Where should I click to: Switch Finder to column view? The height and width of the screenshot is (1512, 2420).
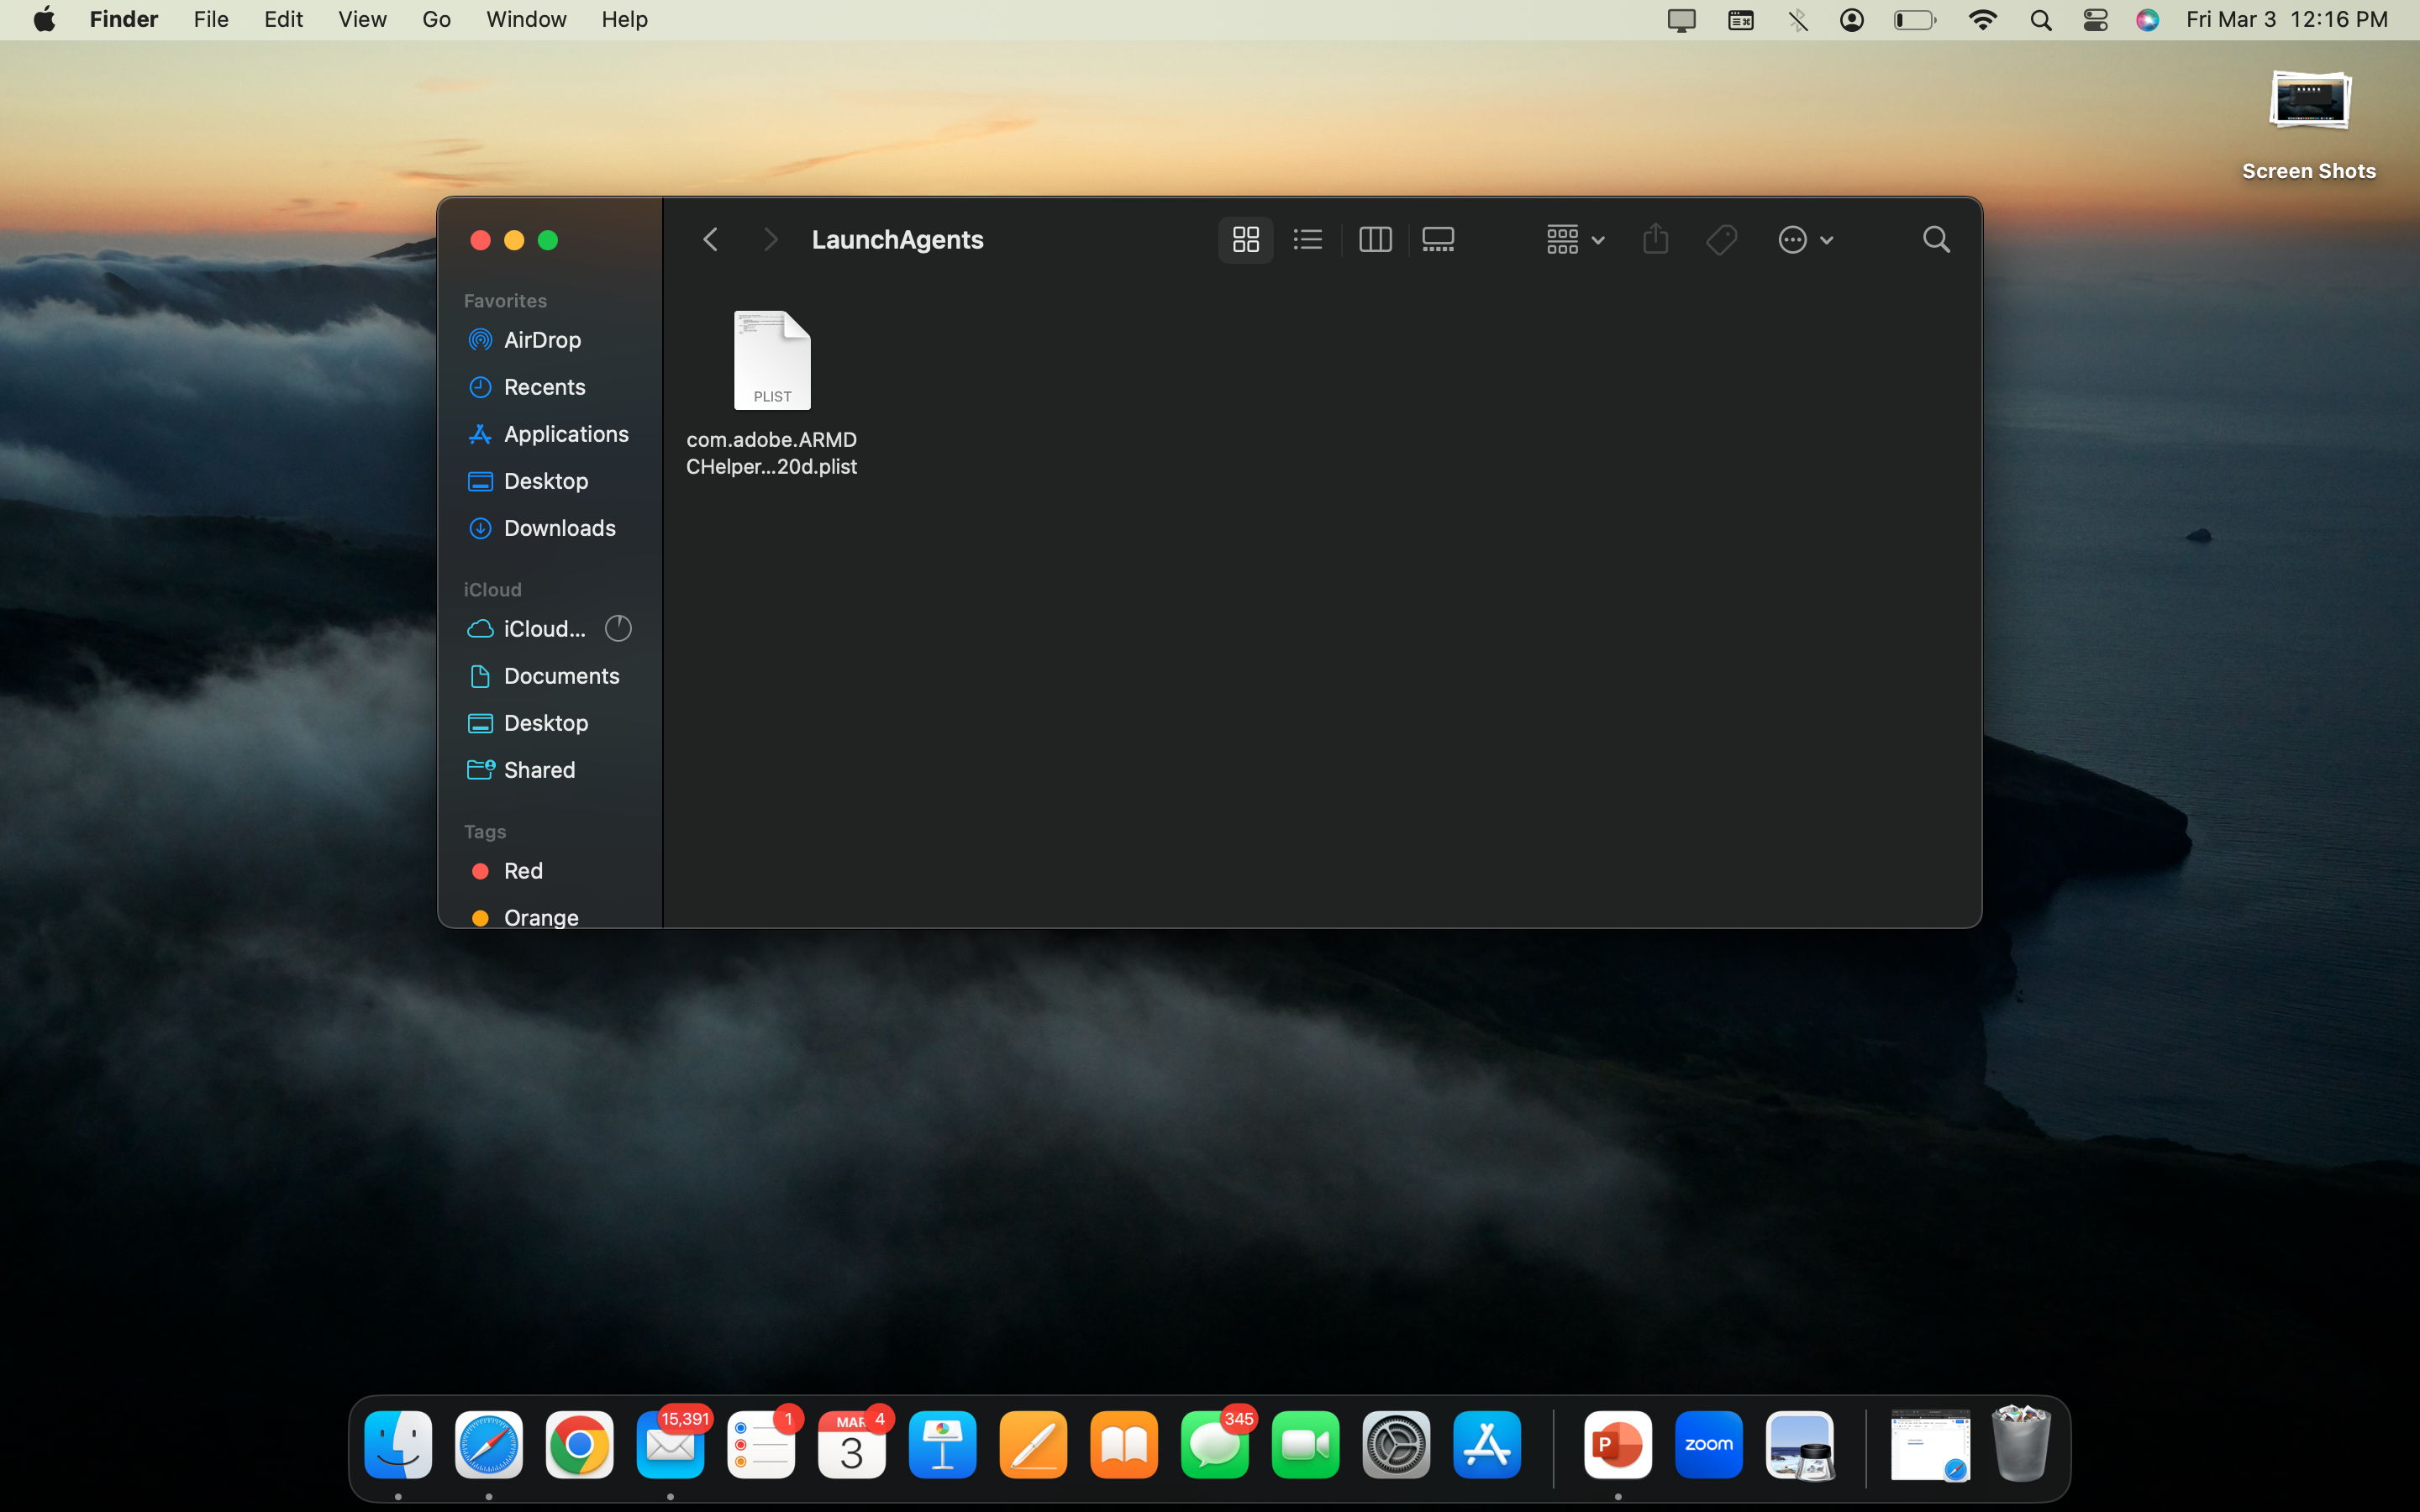click(1375, 240)
